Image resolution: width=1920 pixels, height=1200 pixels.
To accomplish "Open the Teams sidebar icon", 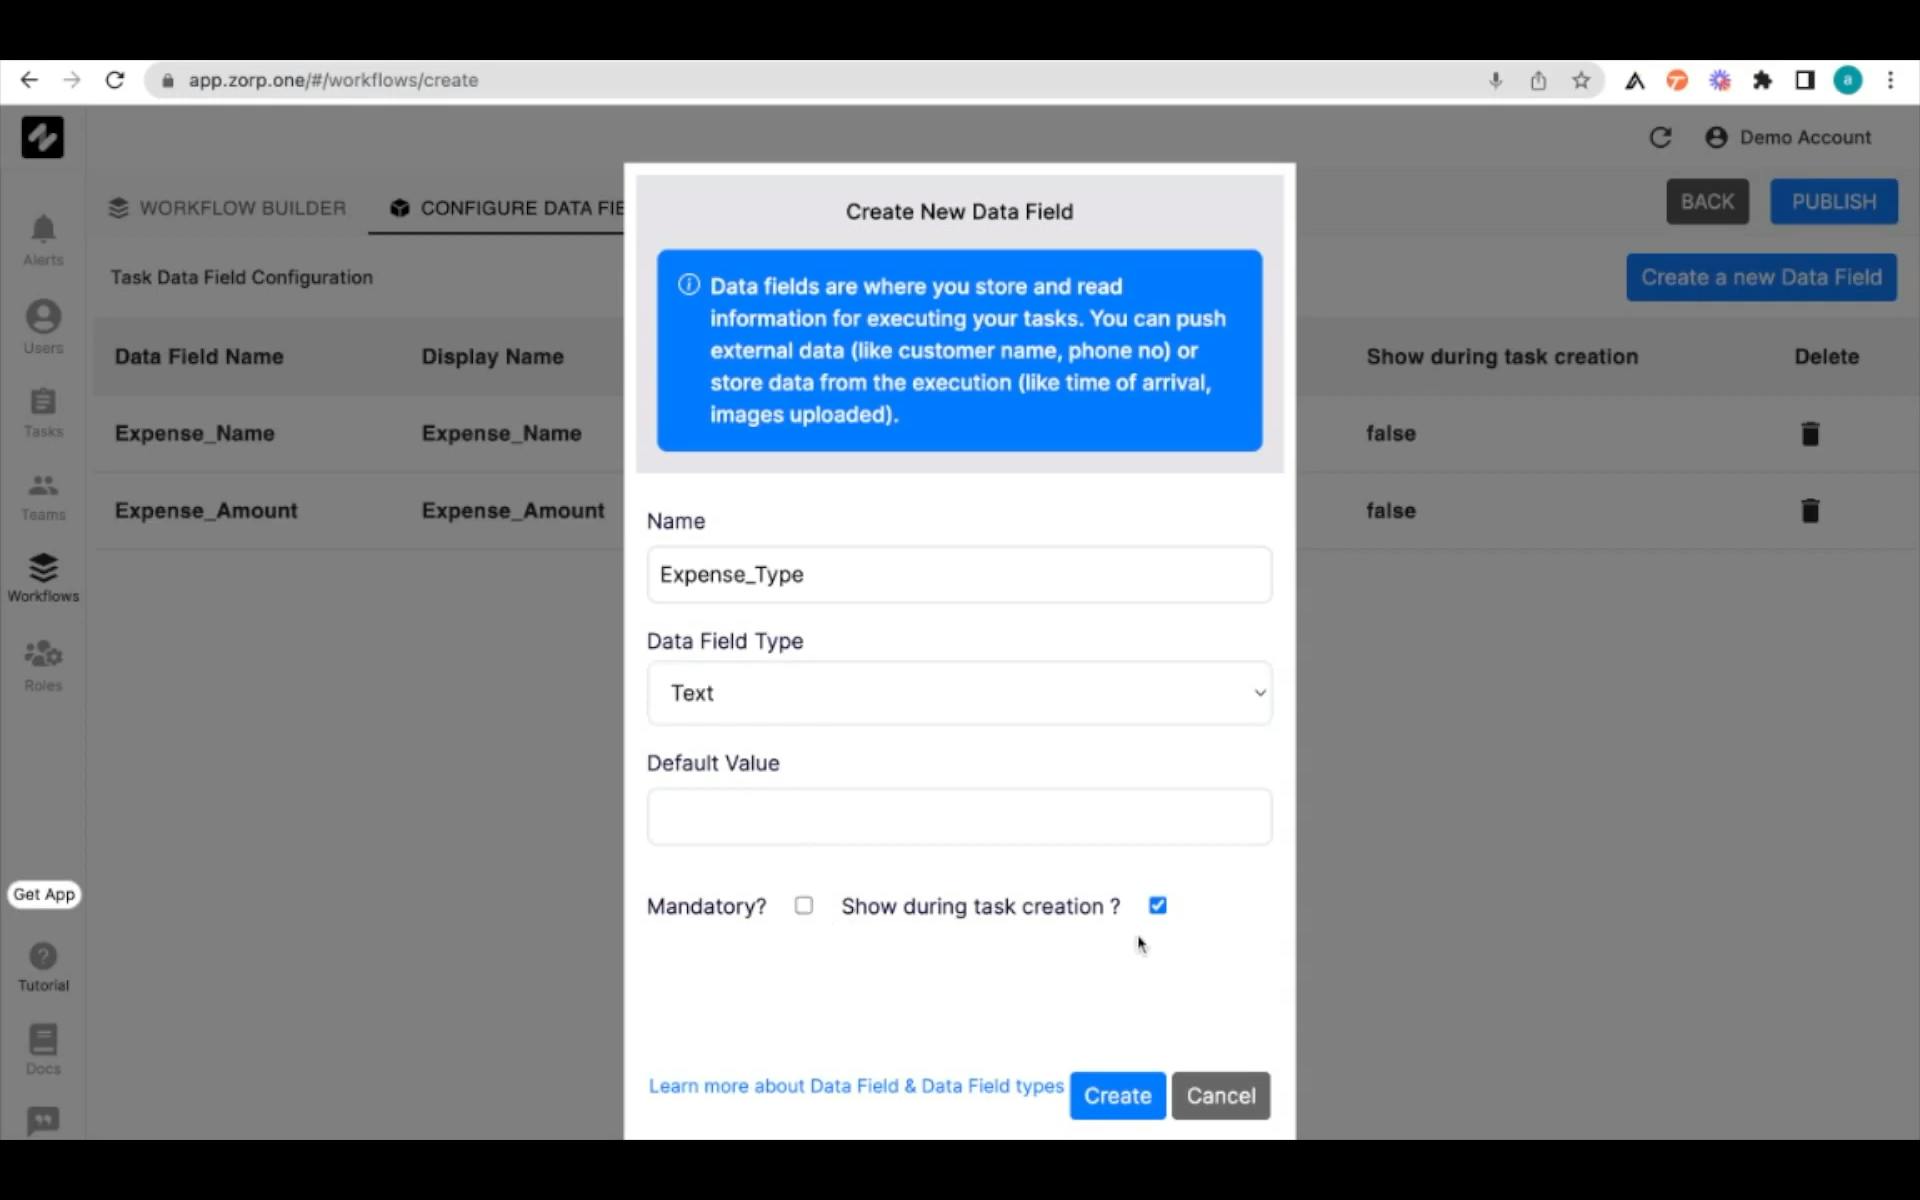I will [x=43, y=486].
